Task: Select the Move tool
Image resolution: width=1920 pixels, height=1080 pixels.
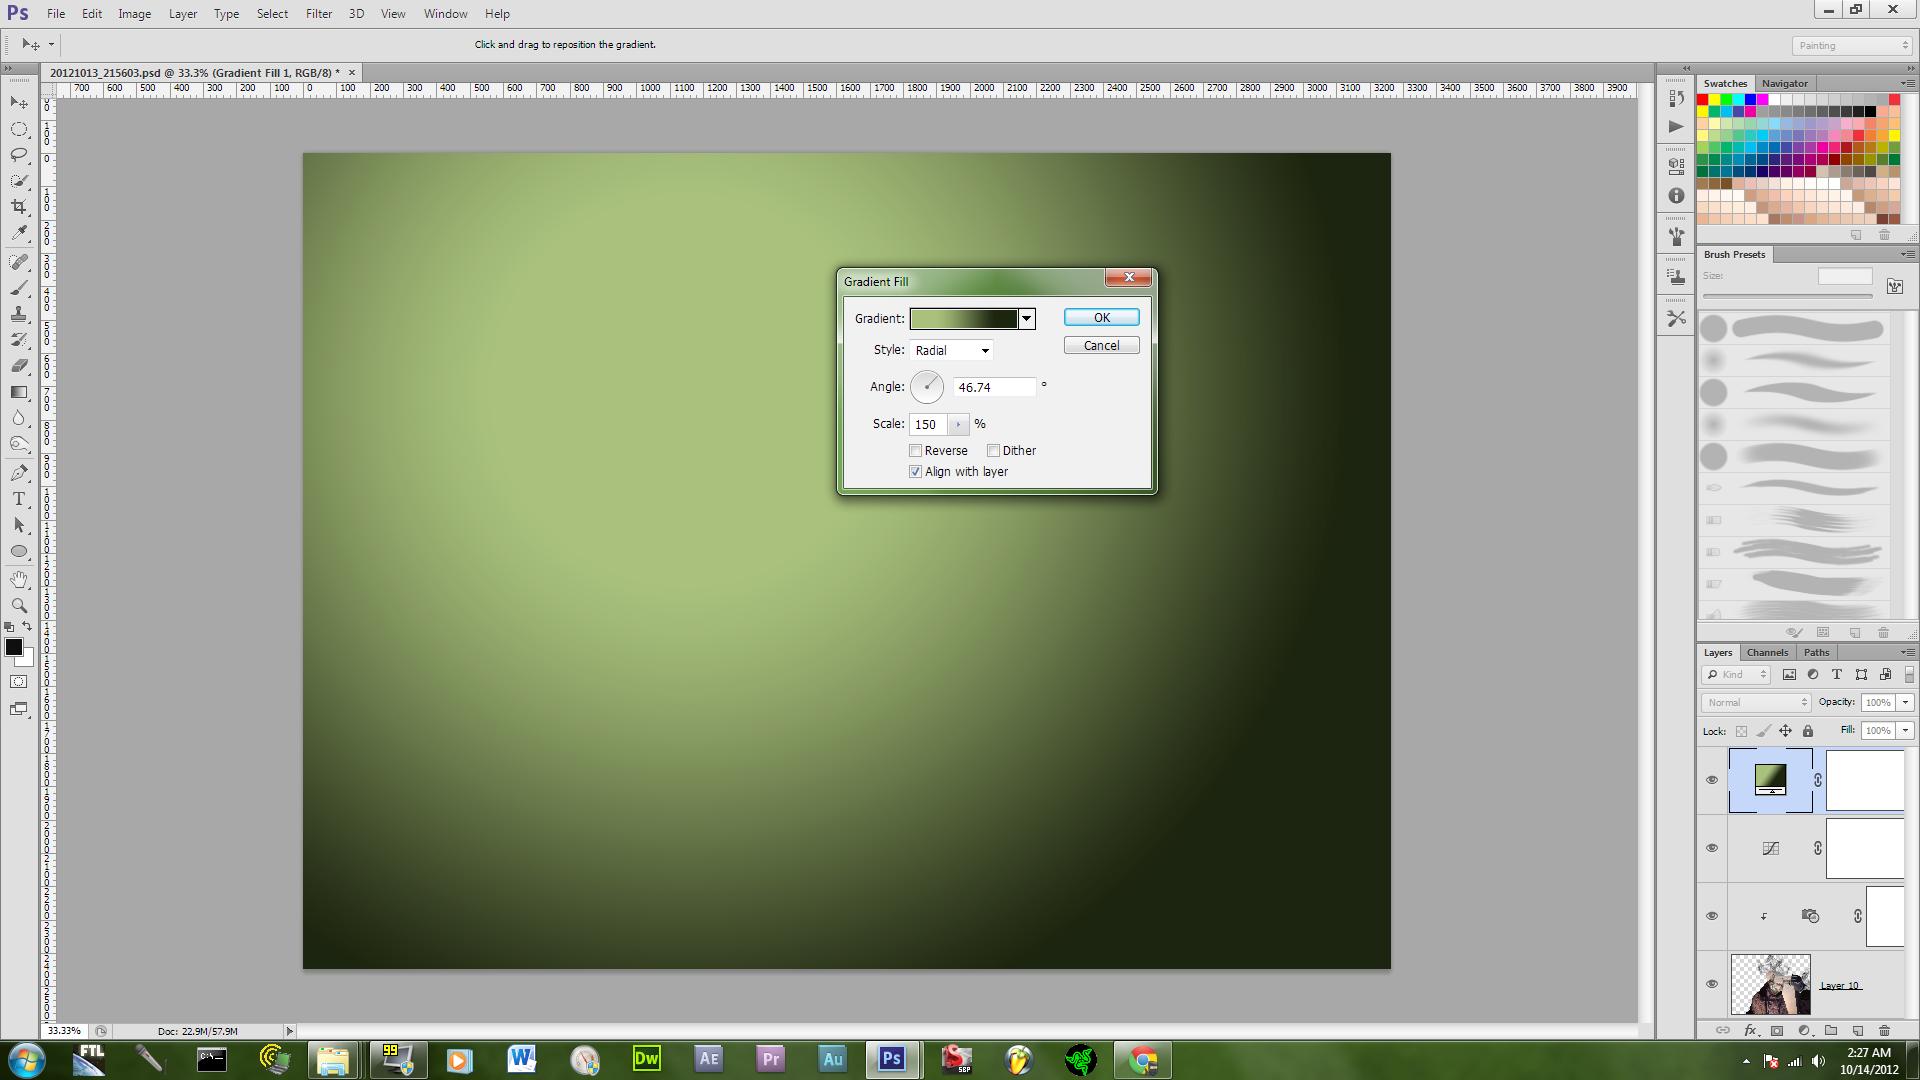Action: click(x=19, y=103)
